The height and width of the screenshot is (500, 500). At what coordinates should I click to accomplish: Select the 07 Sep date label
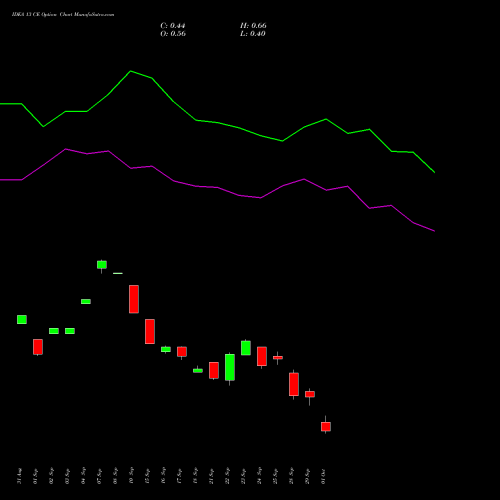coord(100,476)
